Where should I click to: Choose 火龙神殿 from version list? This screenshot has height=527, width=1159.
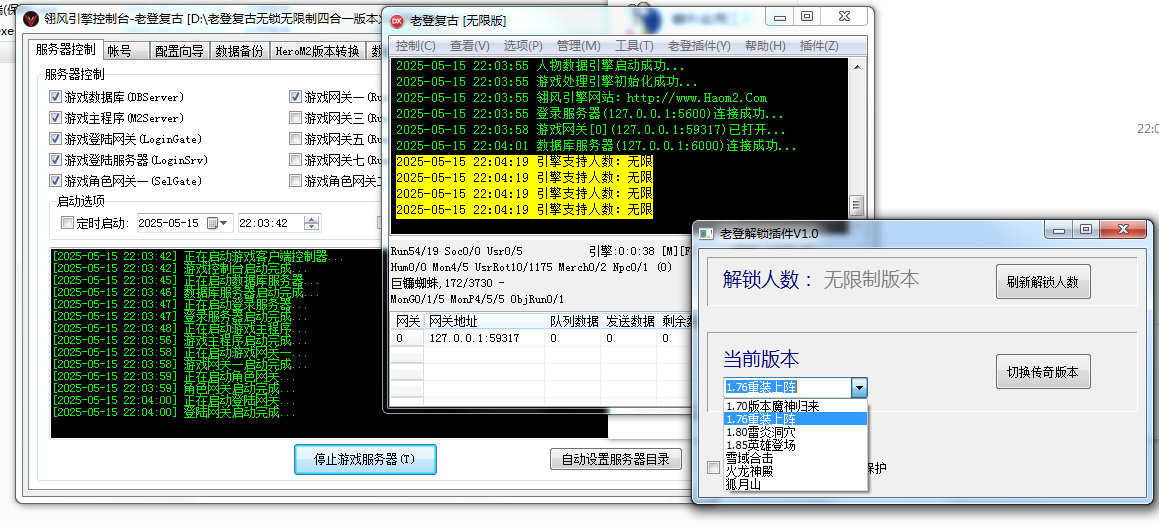tap(795, 471)
